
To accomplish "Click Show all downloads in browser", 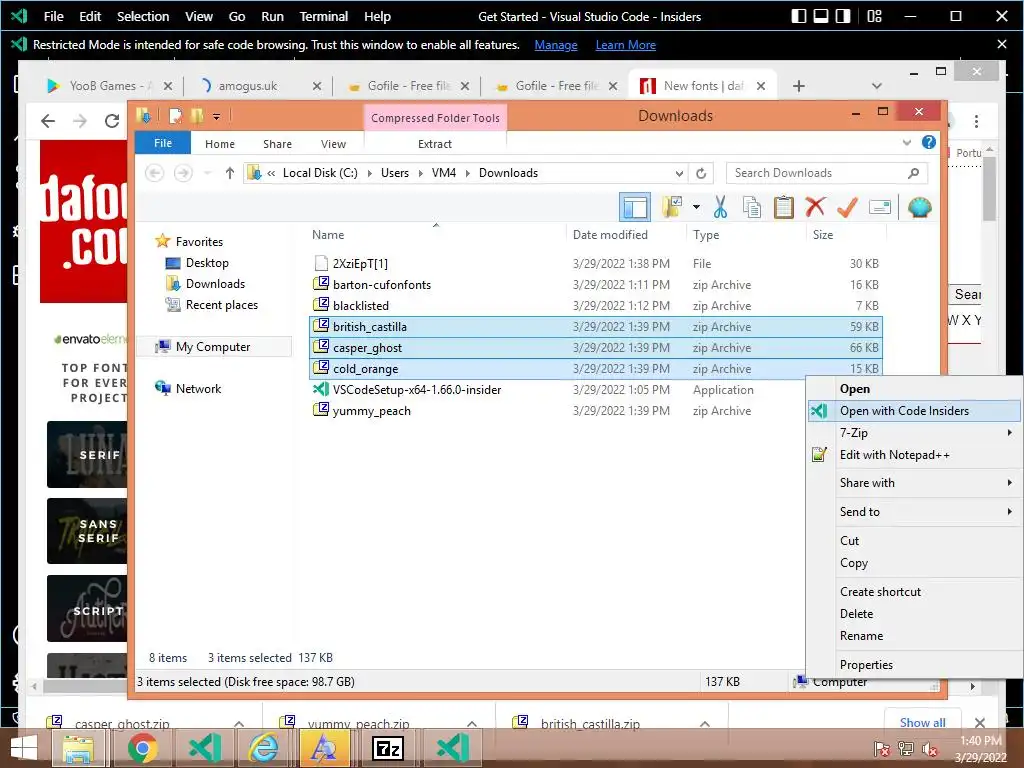I will click(922, 722).
